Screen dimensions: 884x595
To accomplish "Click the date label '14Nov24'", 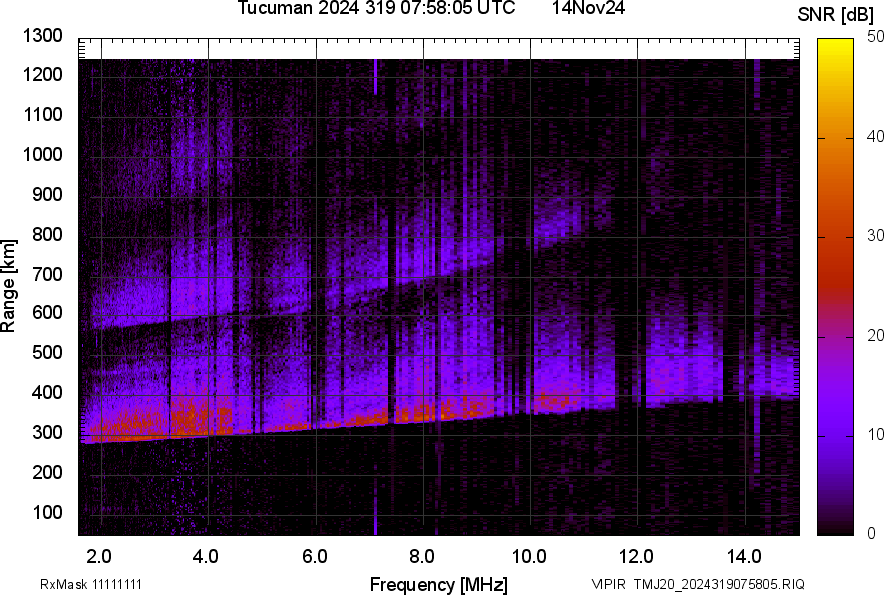I will (x=588, y=8).
